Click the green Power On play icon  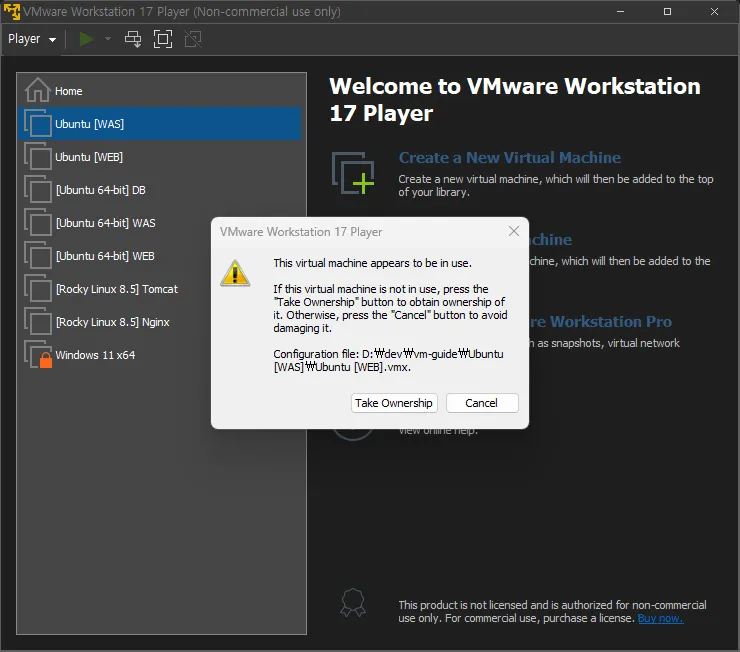[86, 39]
